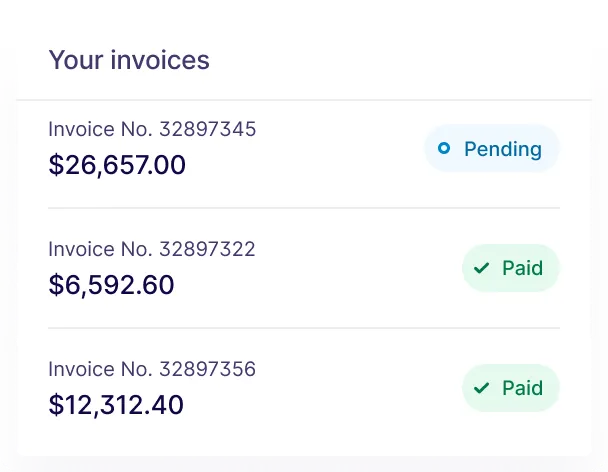The image size is (608, 472).
Task: Select the $26,657.00 amount
Action: click(x=117, y=165)
